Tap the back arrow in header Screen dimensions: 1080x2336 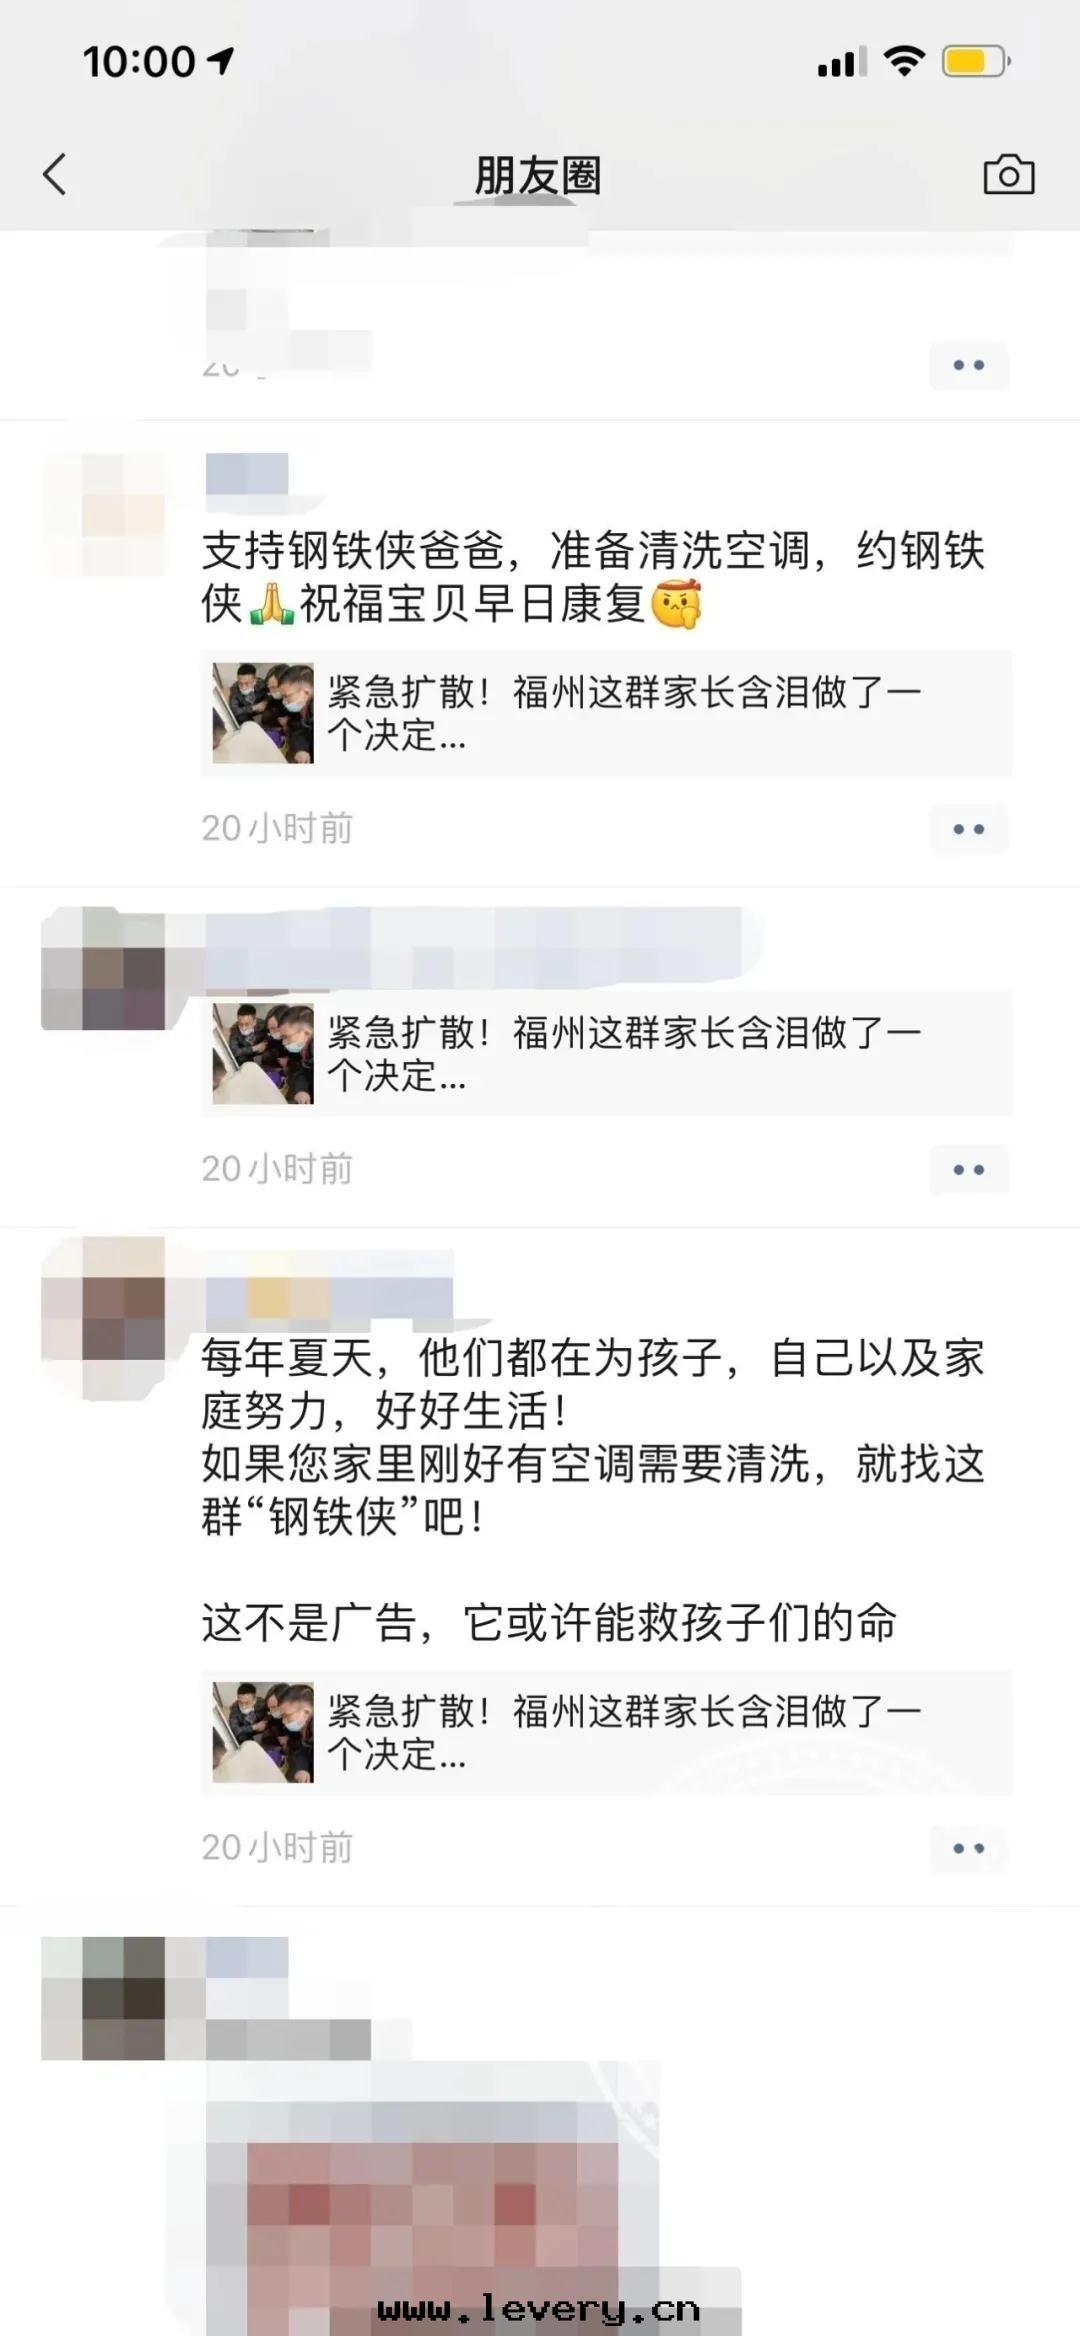pos(55,174)
